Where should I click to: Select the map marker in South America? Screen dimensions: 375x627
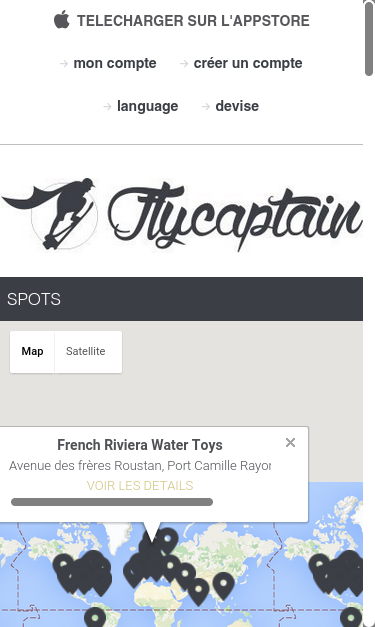tap(95, 618)
